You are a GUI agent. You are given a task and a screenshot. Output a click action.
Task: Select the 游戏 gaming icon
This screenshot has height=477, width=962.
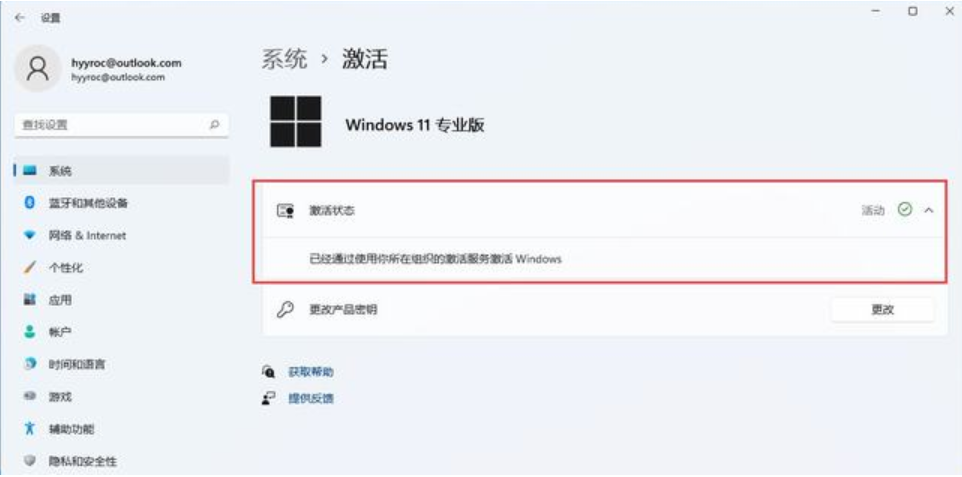(x=29, y=397)
